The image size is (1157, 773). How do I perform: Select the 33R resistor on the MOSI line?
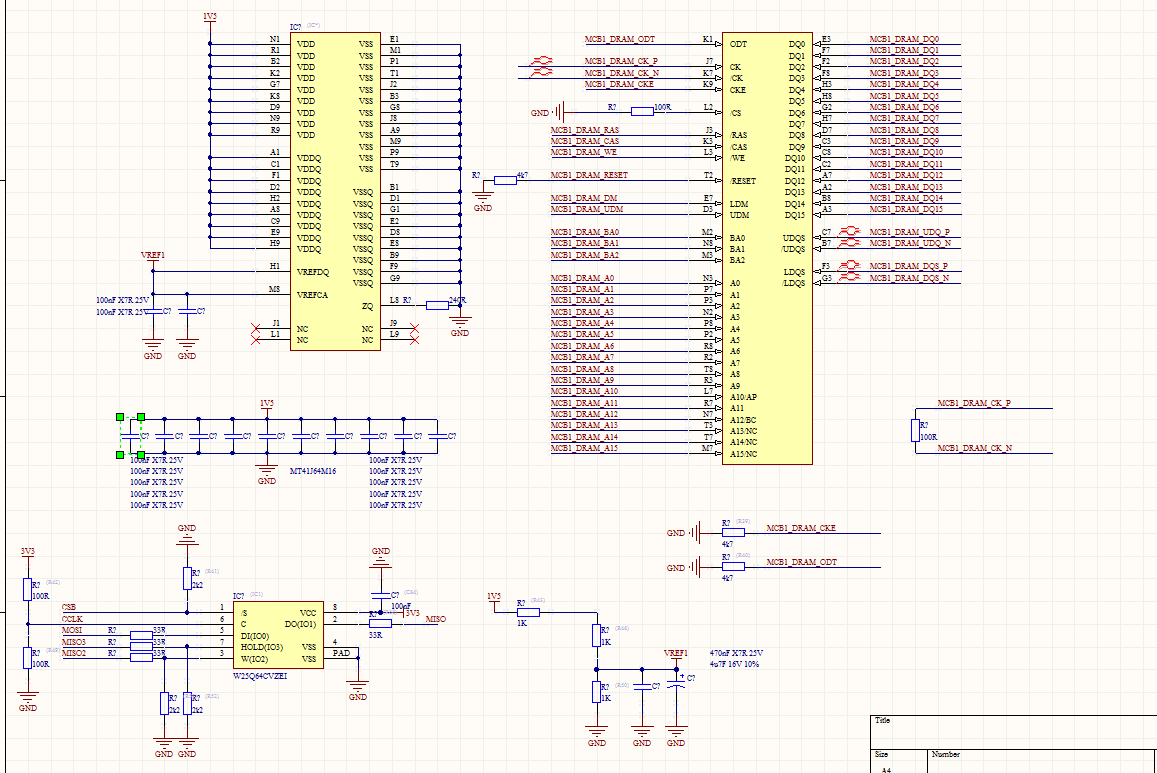click(x=142, y=635)
